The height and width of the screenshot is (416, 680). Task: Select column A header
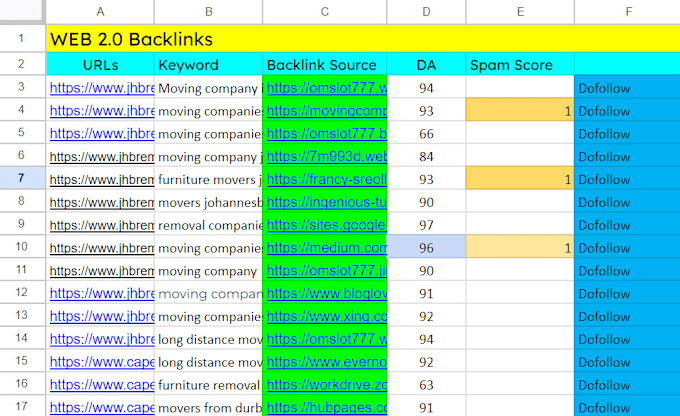tap(100, 12)
